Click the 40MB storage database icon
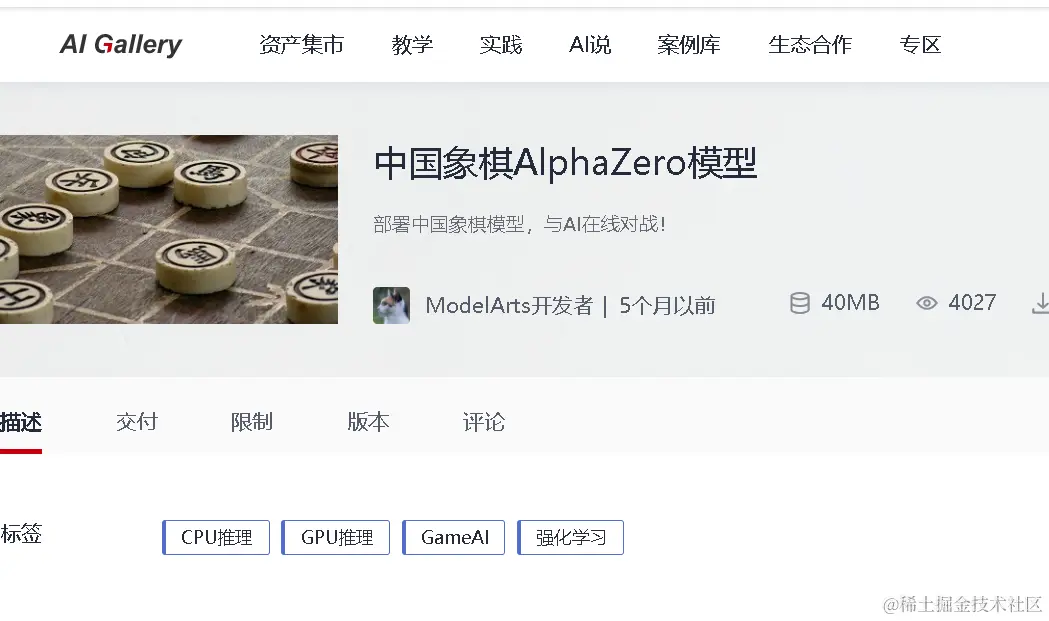Screen dimensions: 1049x621 [x=799, y=303]
